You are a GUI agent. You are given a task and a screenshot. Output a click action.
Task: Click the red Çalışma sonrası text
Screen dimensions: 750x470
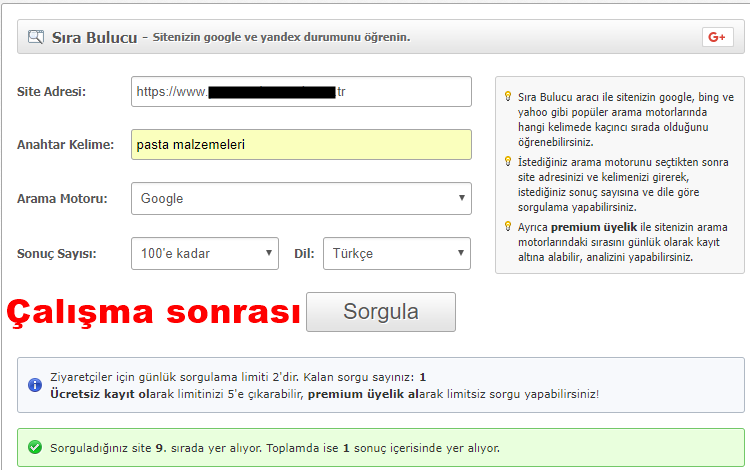coord(153,312)
